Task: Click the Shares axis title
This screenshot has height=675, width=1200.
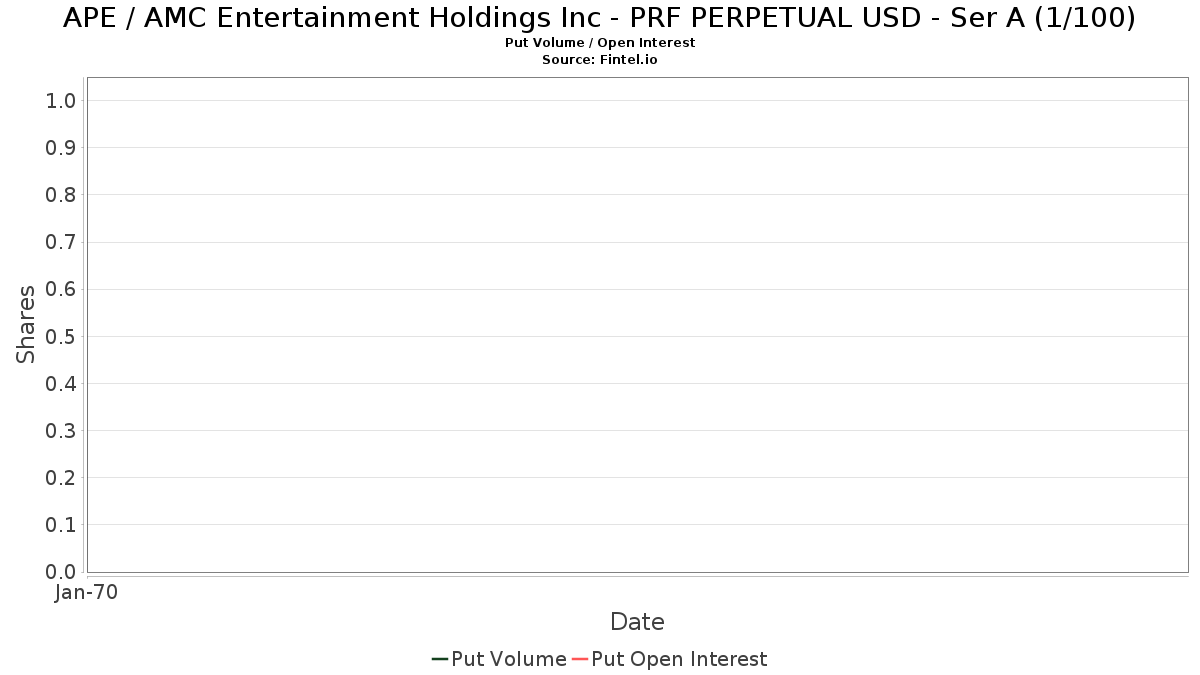Action: pos(26,324)
